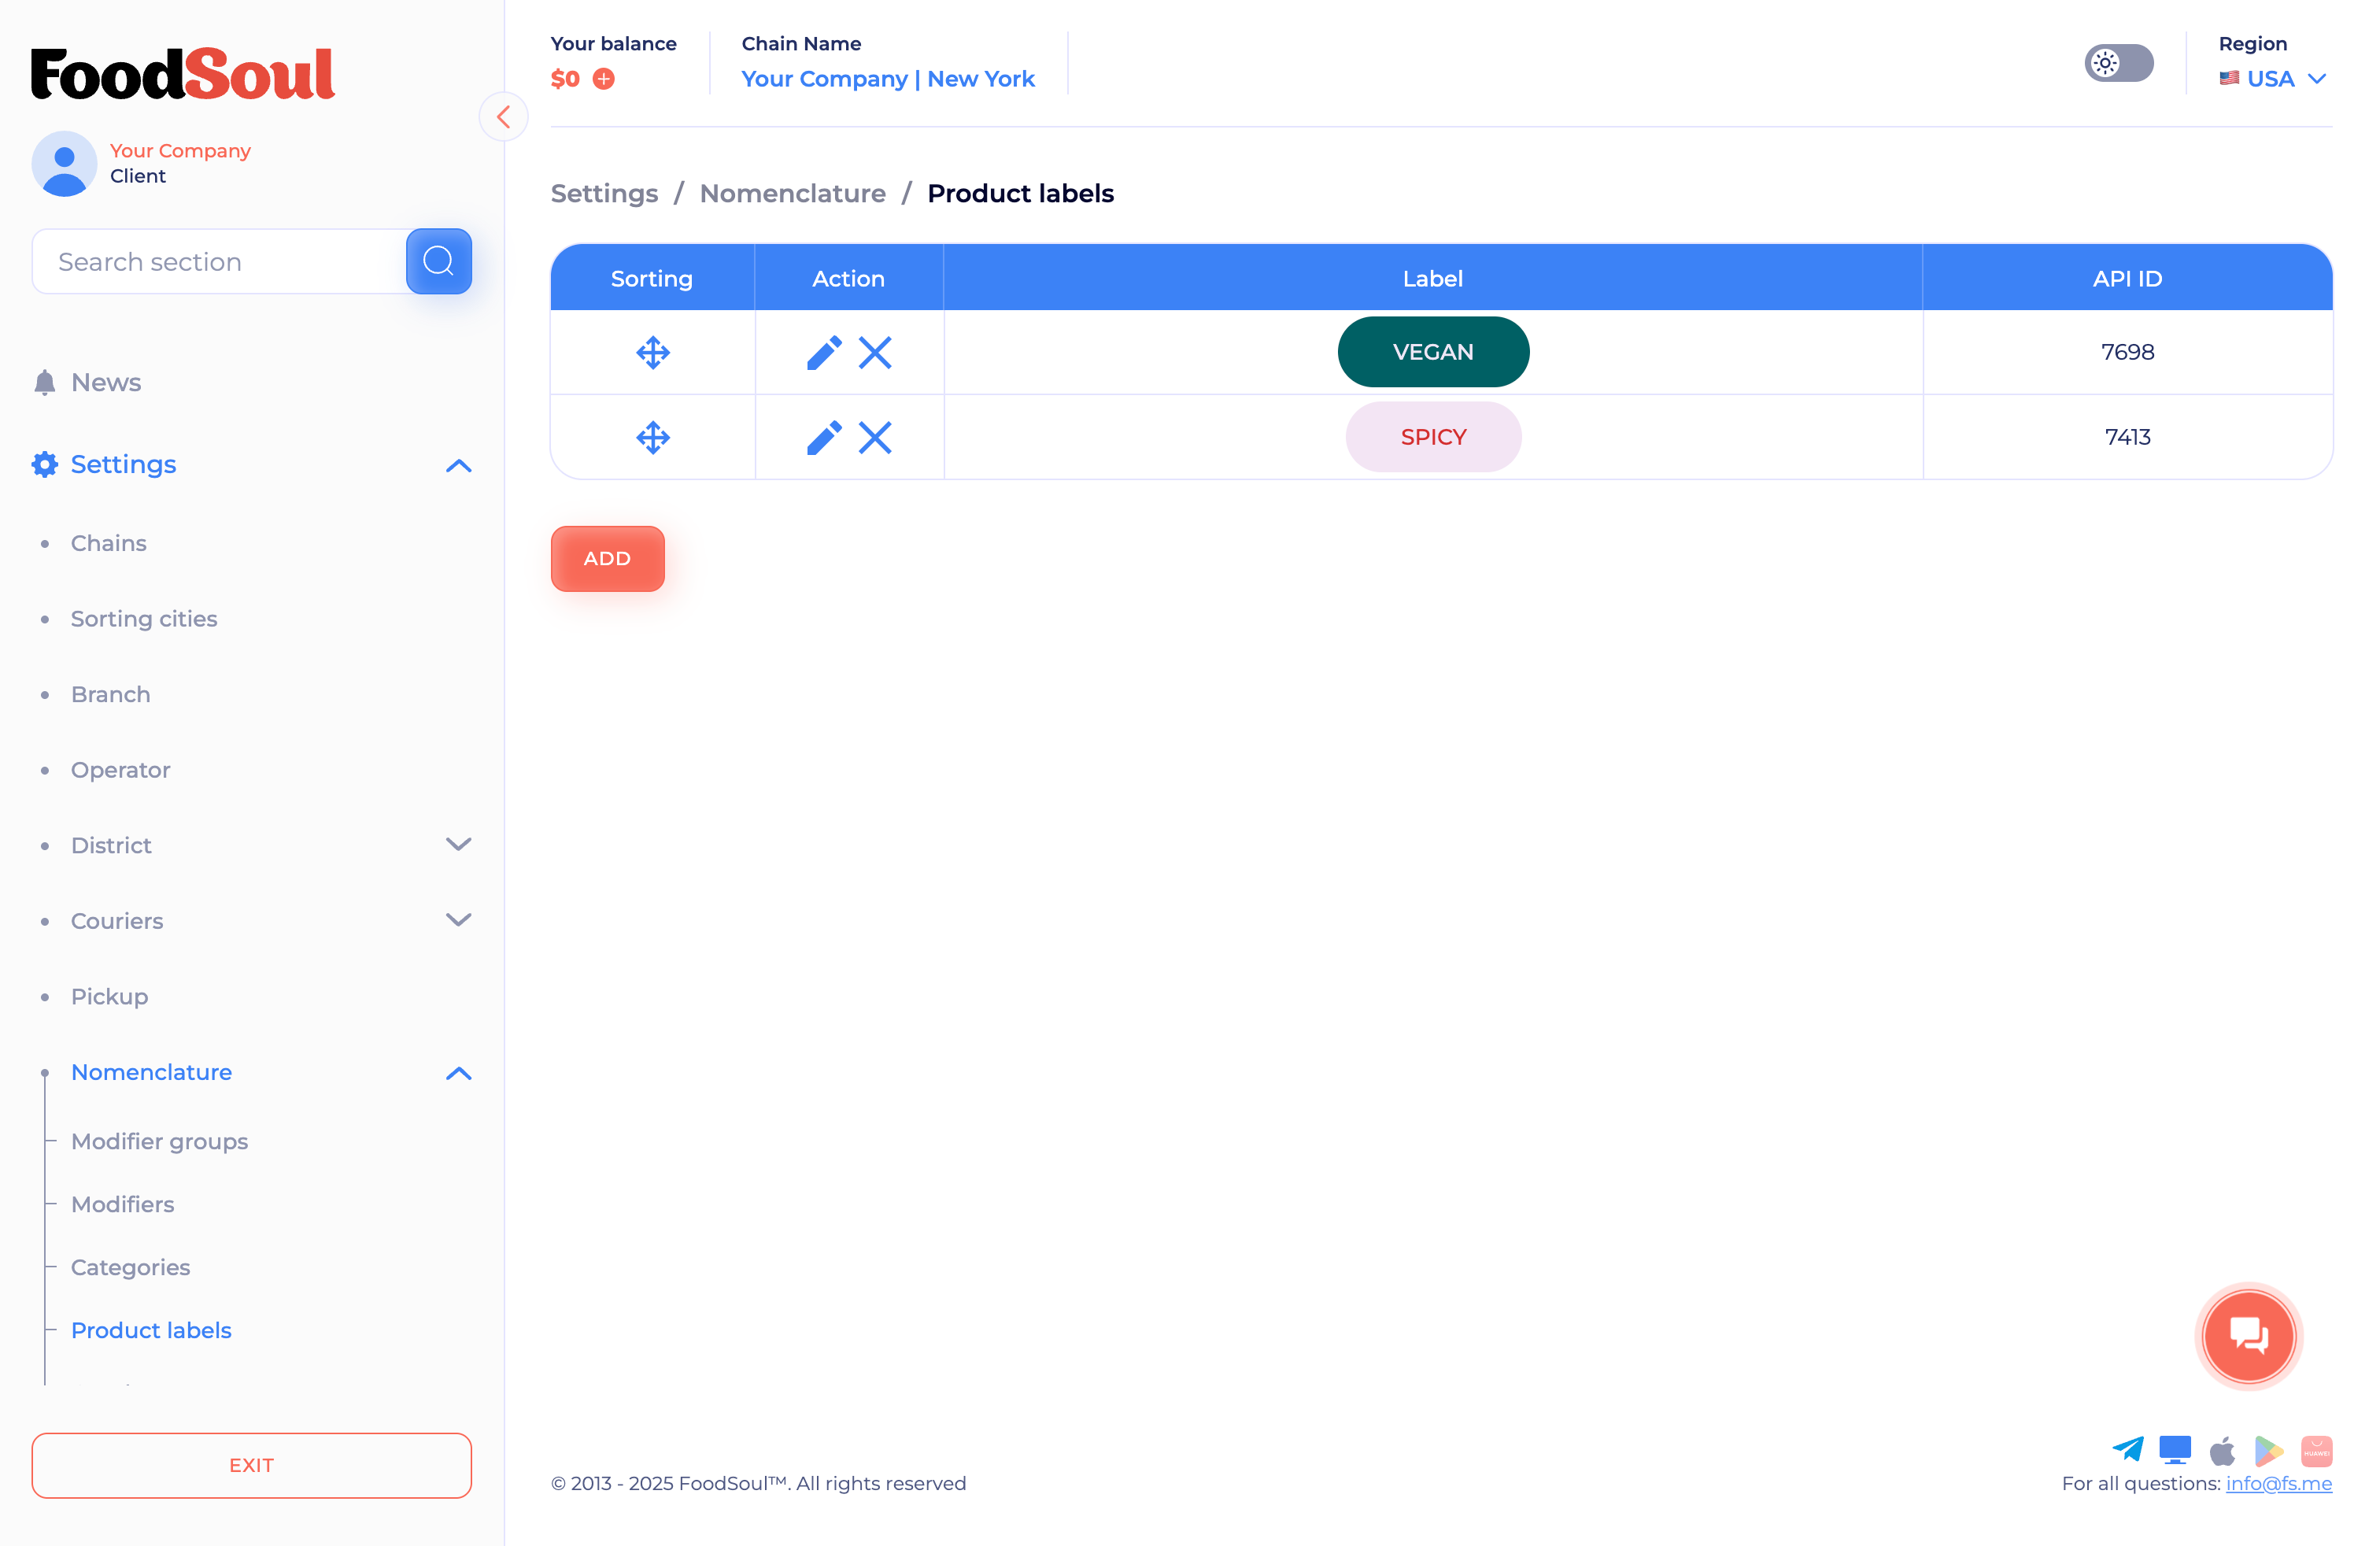Screen dimensions: 2380x1546
Task: Click the Apple app store icon
Action: [2222, 1450]
